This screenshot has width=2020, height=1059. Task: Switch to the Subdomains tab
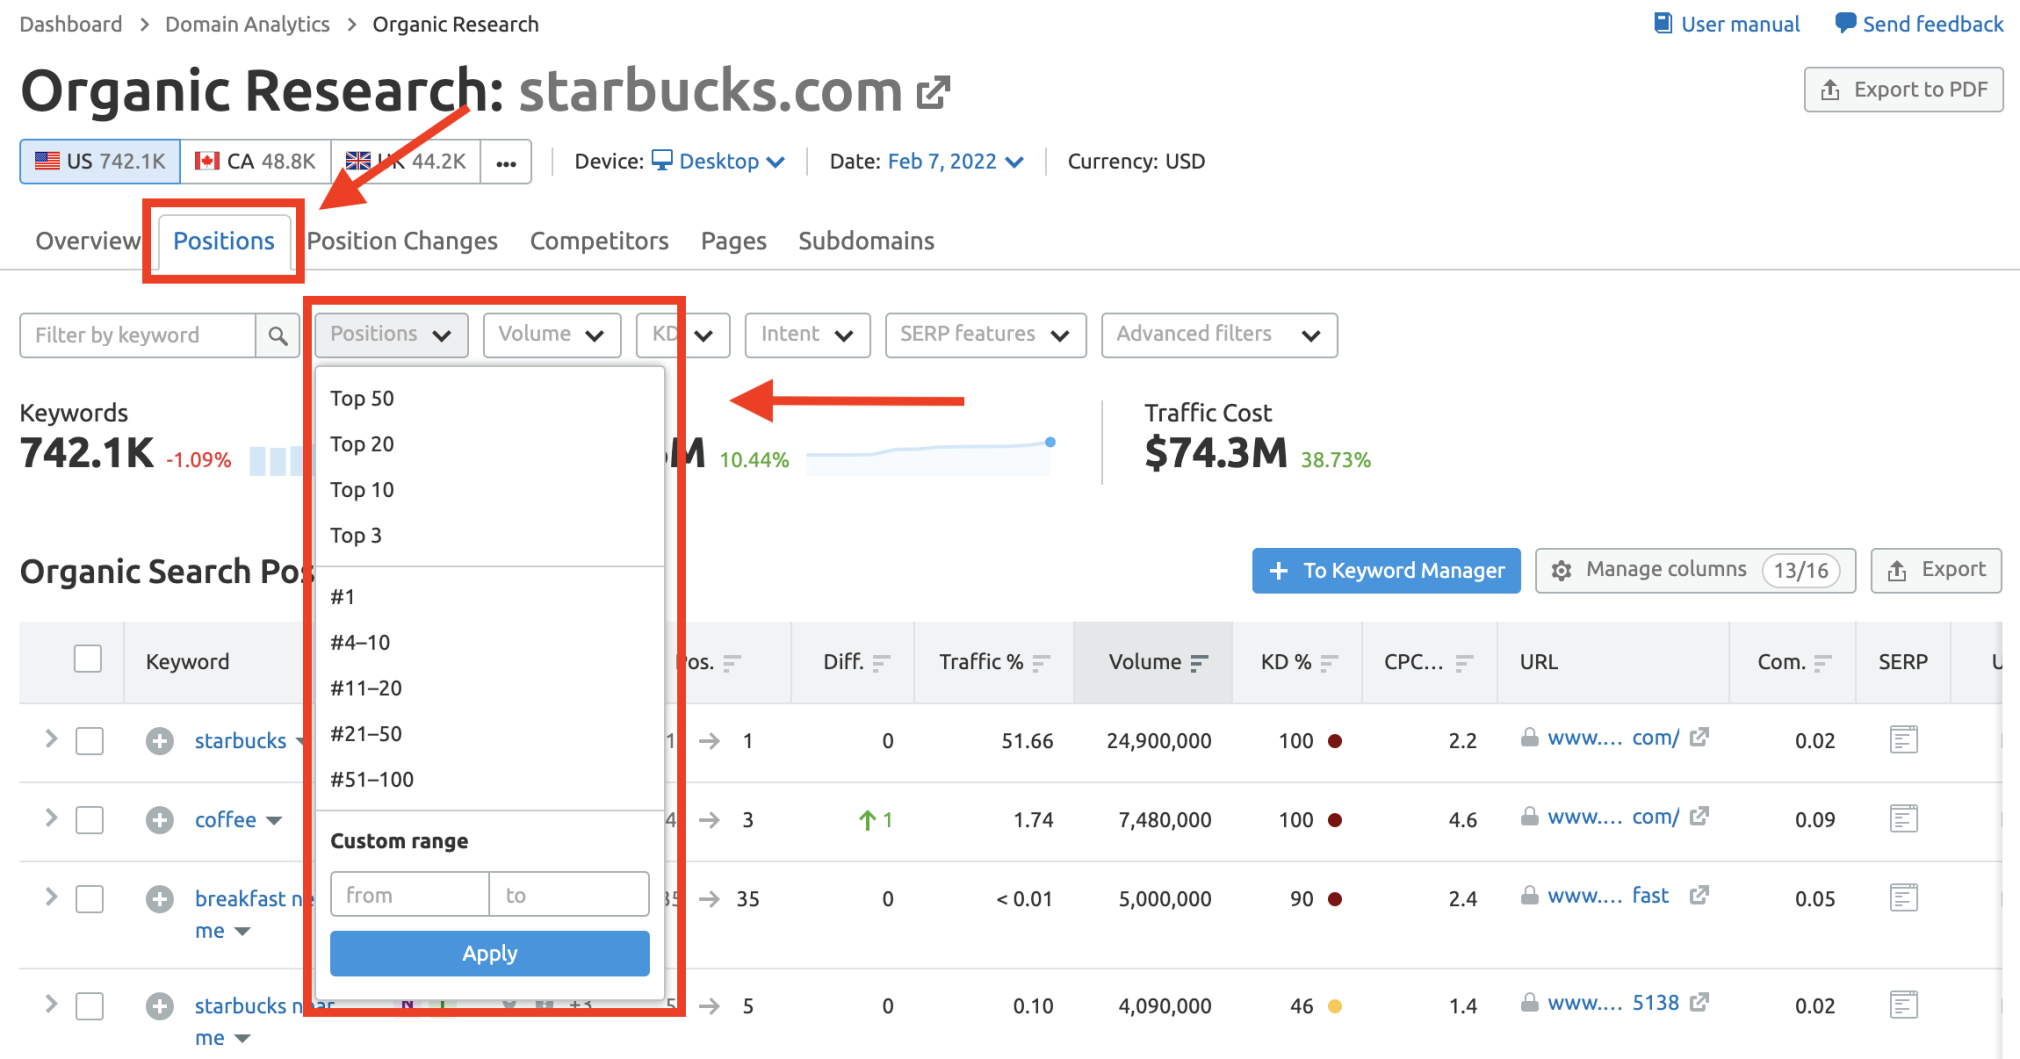(866, 241)
